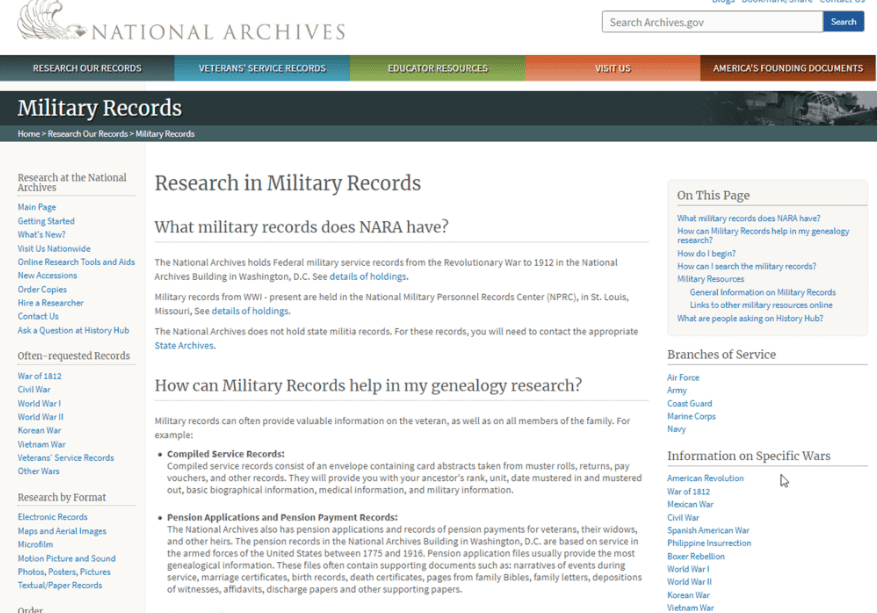Click the blue Search button

[843, 22]
